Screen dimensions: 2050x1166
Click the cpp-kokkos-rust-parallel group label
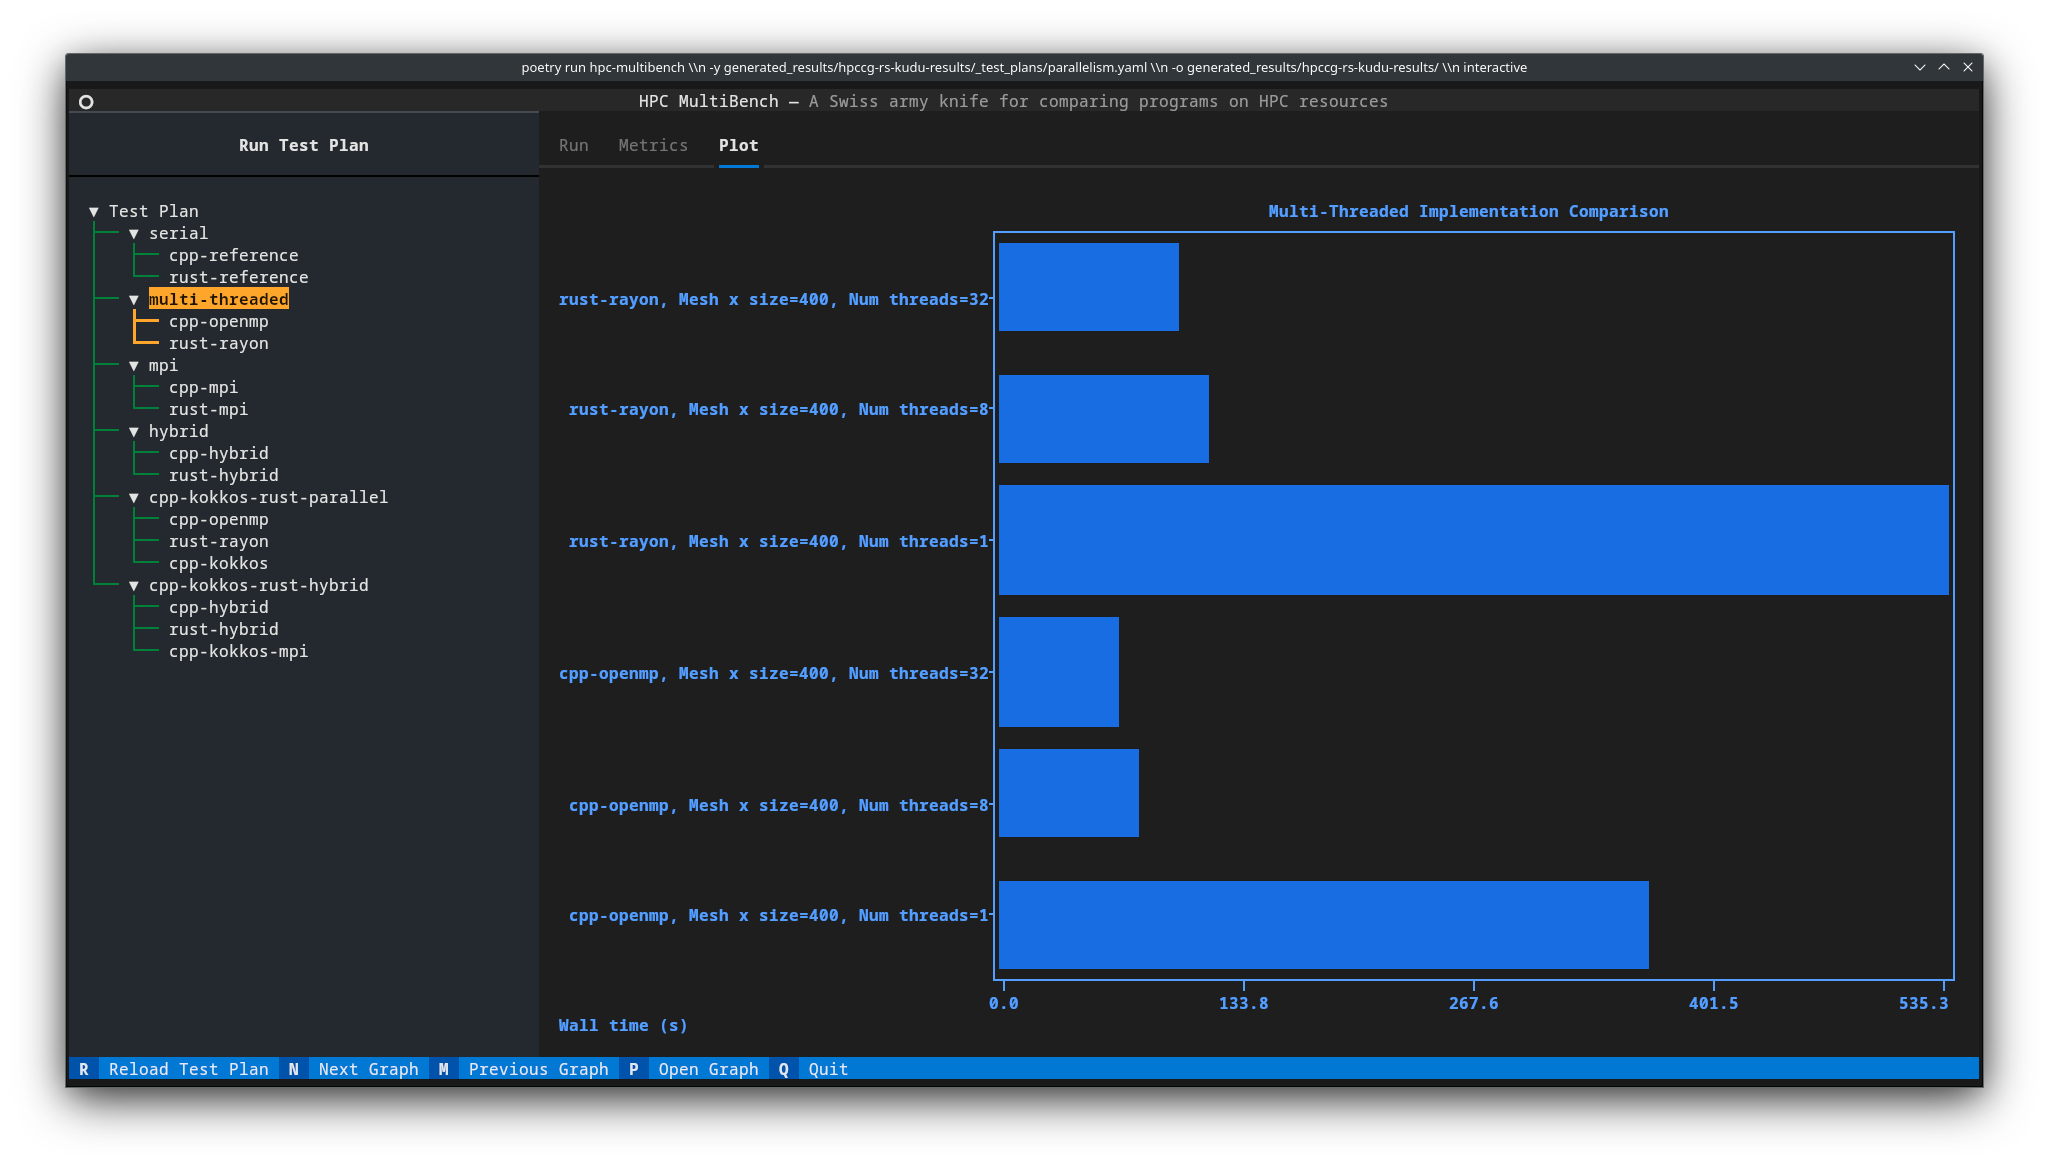[x=269, y=498]
